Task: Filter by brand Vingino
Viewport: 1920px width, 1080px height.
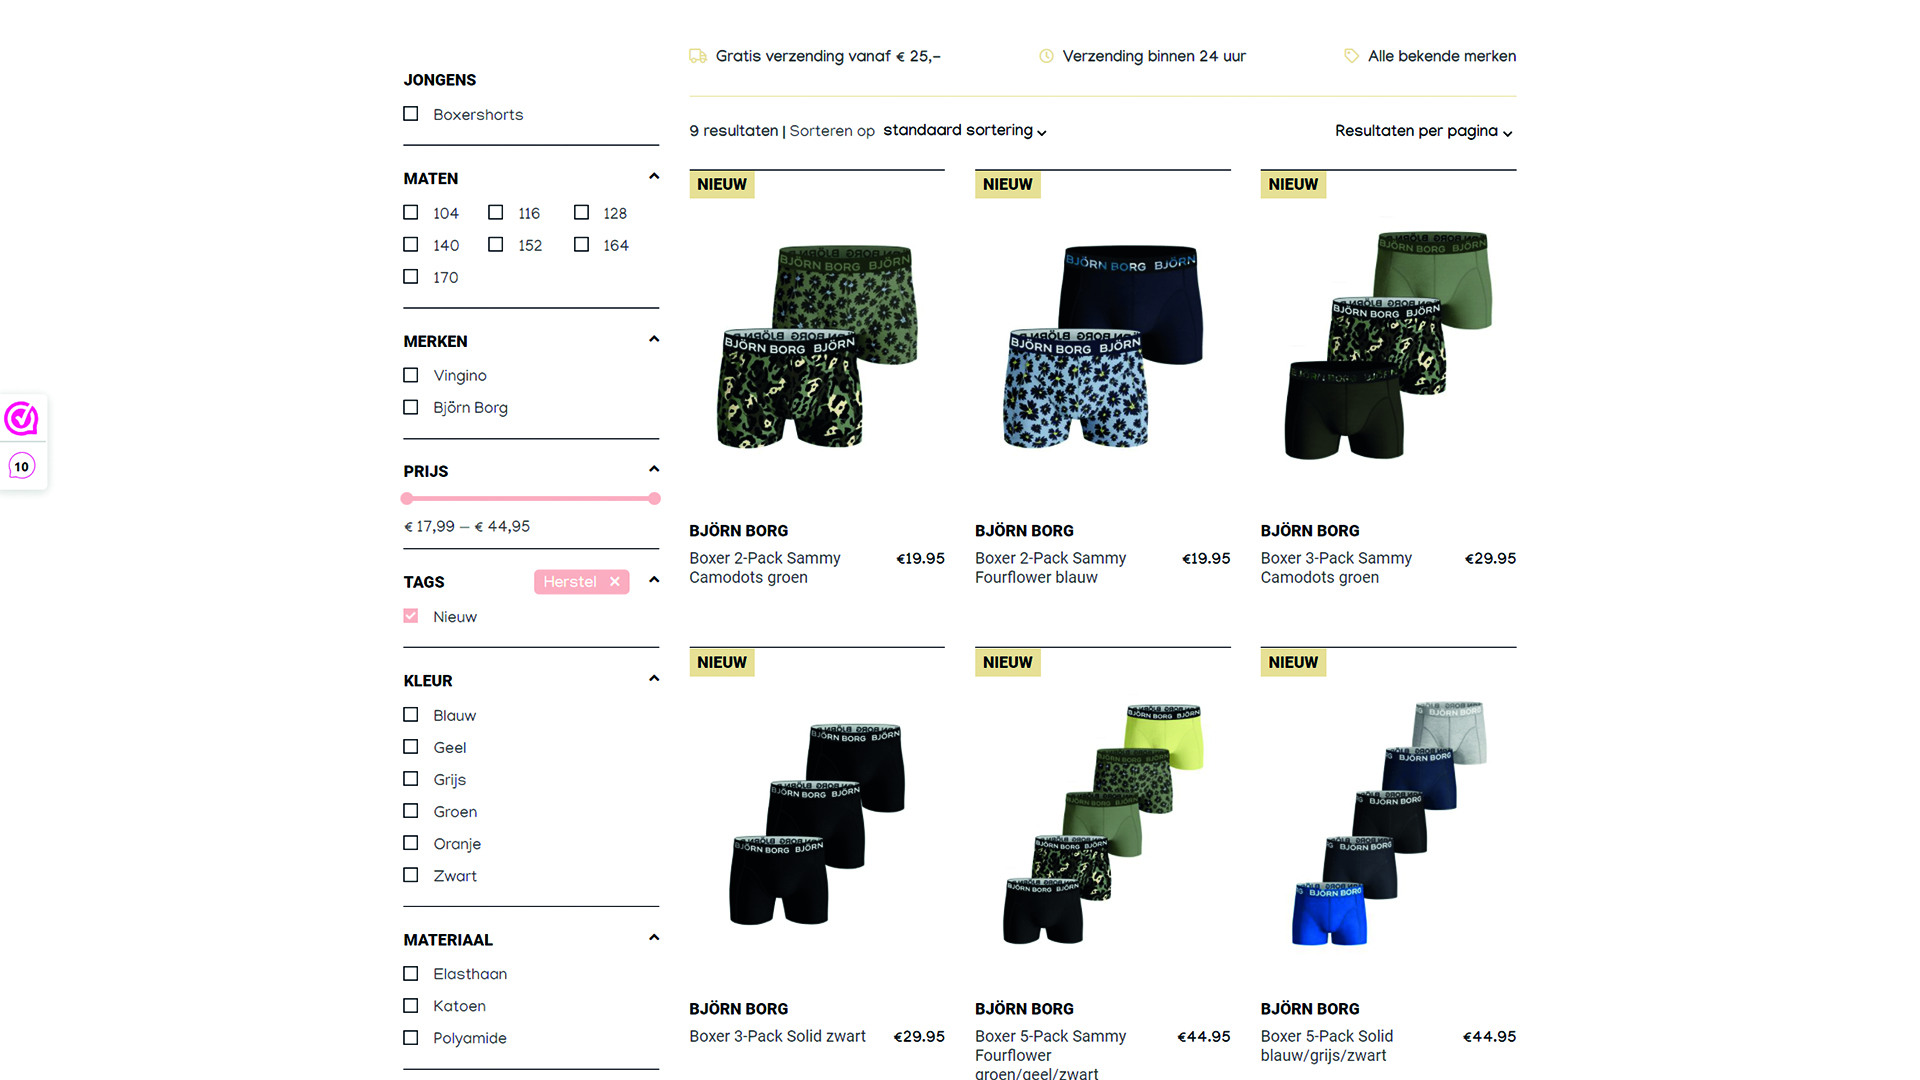Action: (x=410, y=375)
